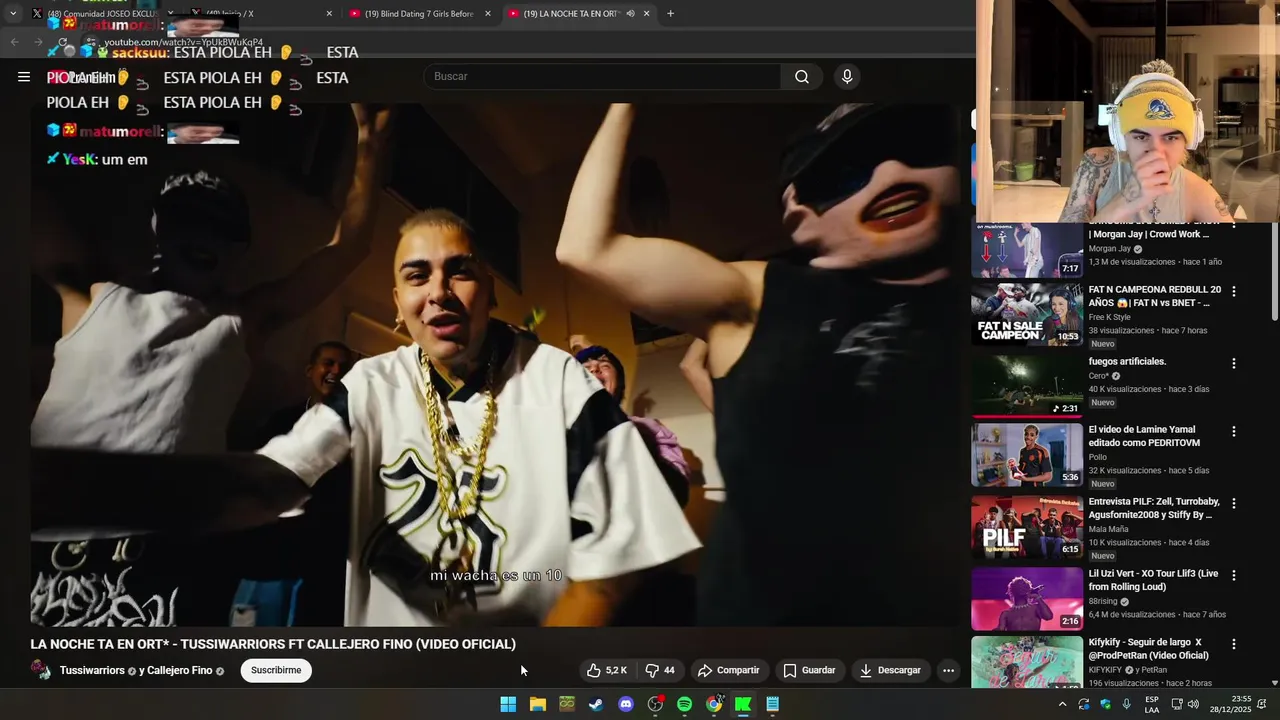
Task: Open Notepad app from the taskbar
Action: tap(772, 704)
